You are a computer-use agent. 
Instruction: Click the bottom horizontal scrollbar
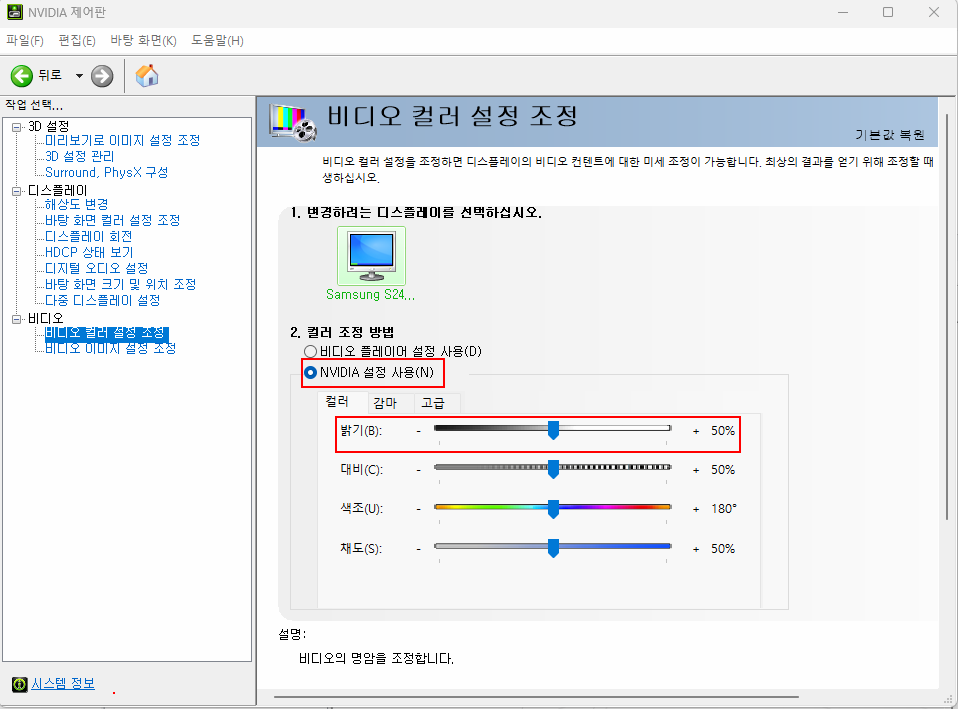pos(536,696)
